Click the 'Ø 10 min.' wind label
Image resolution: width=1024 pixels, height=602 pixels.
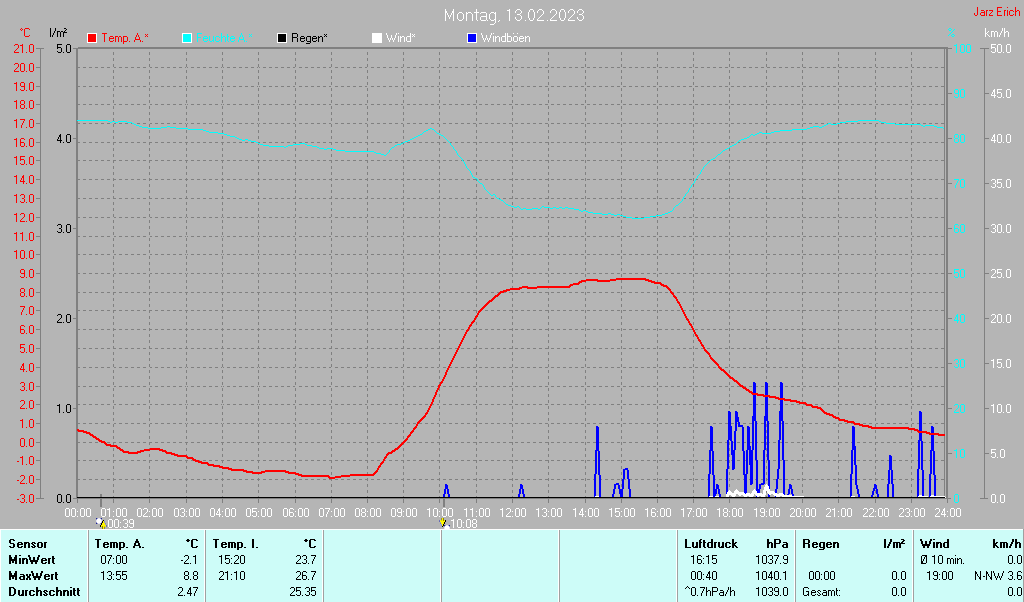coord(942,560)
